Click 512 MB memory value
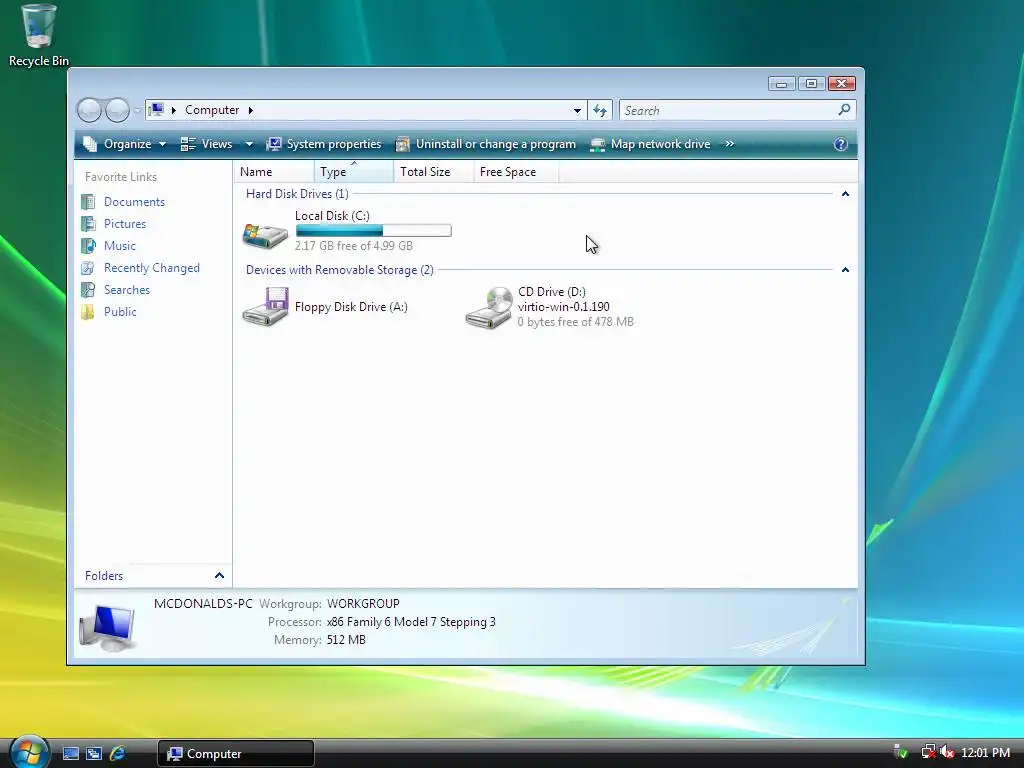Image resolution: width=1024 pixels, height=768 pixels. coord(346,640)
